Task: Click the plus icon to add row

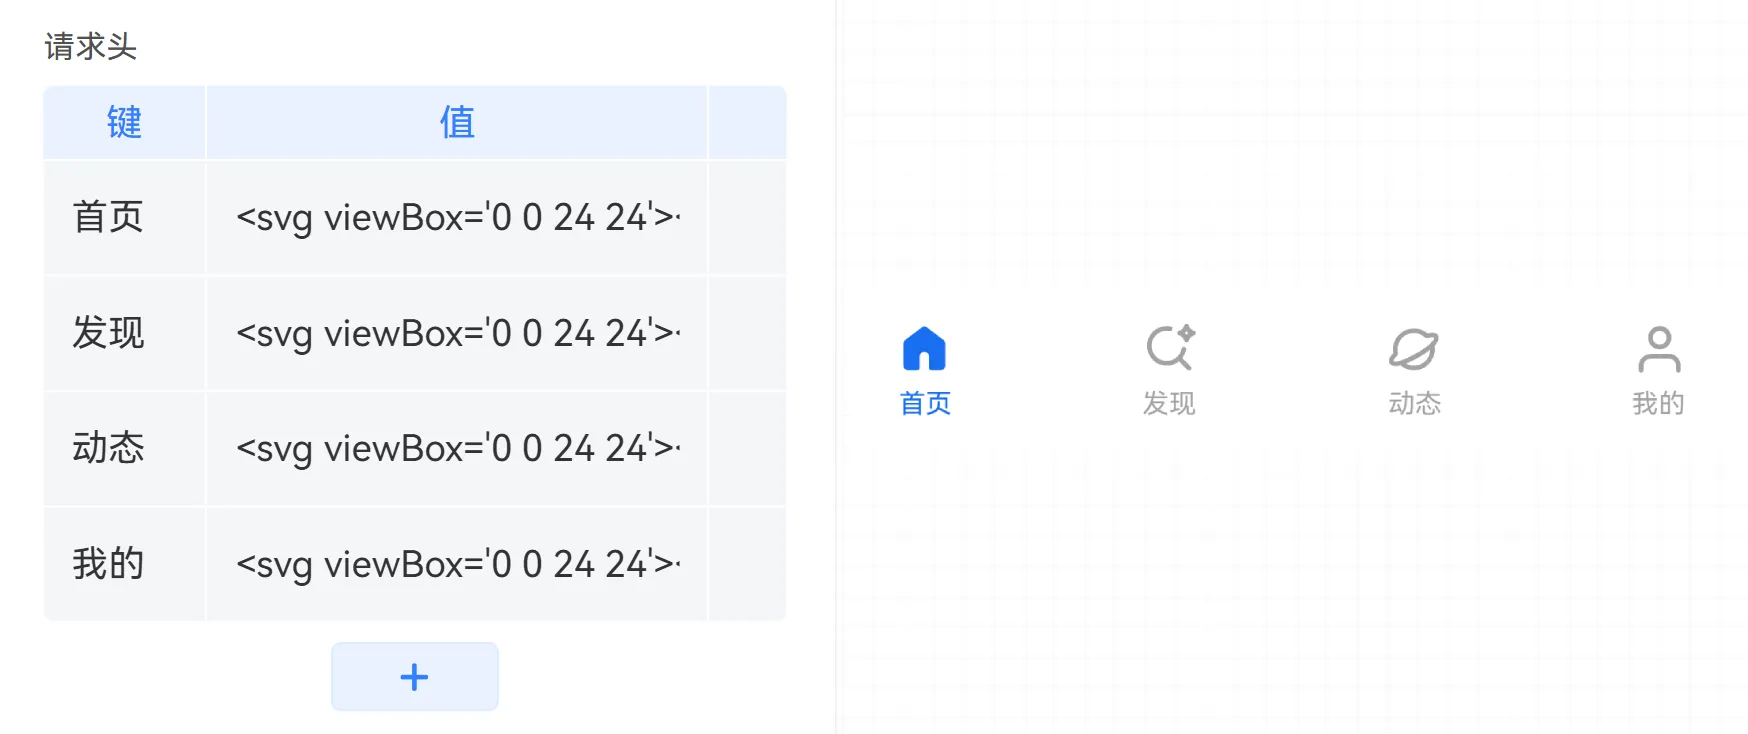Action: [414, 677]
